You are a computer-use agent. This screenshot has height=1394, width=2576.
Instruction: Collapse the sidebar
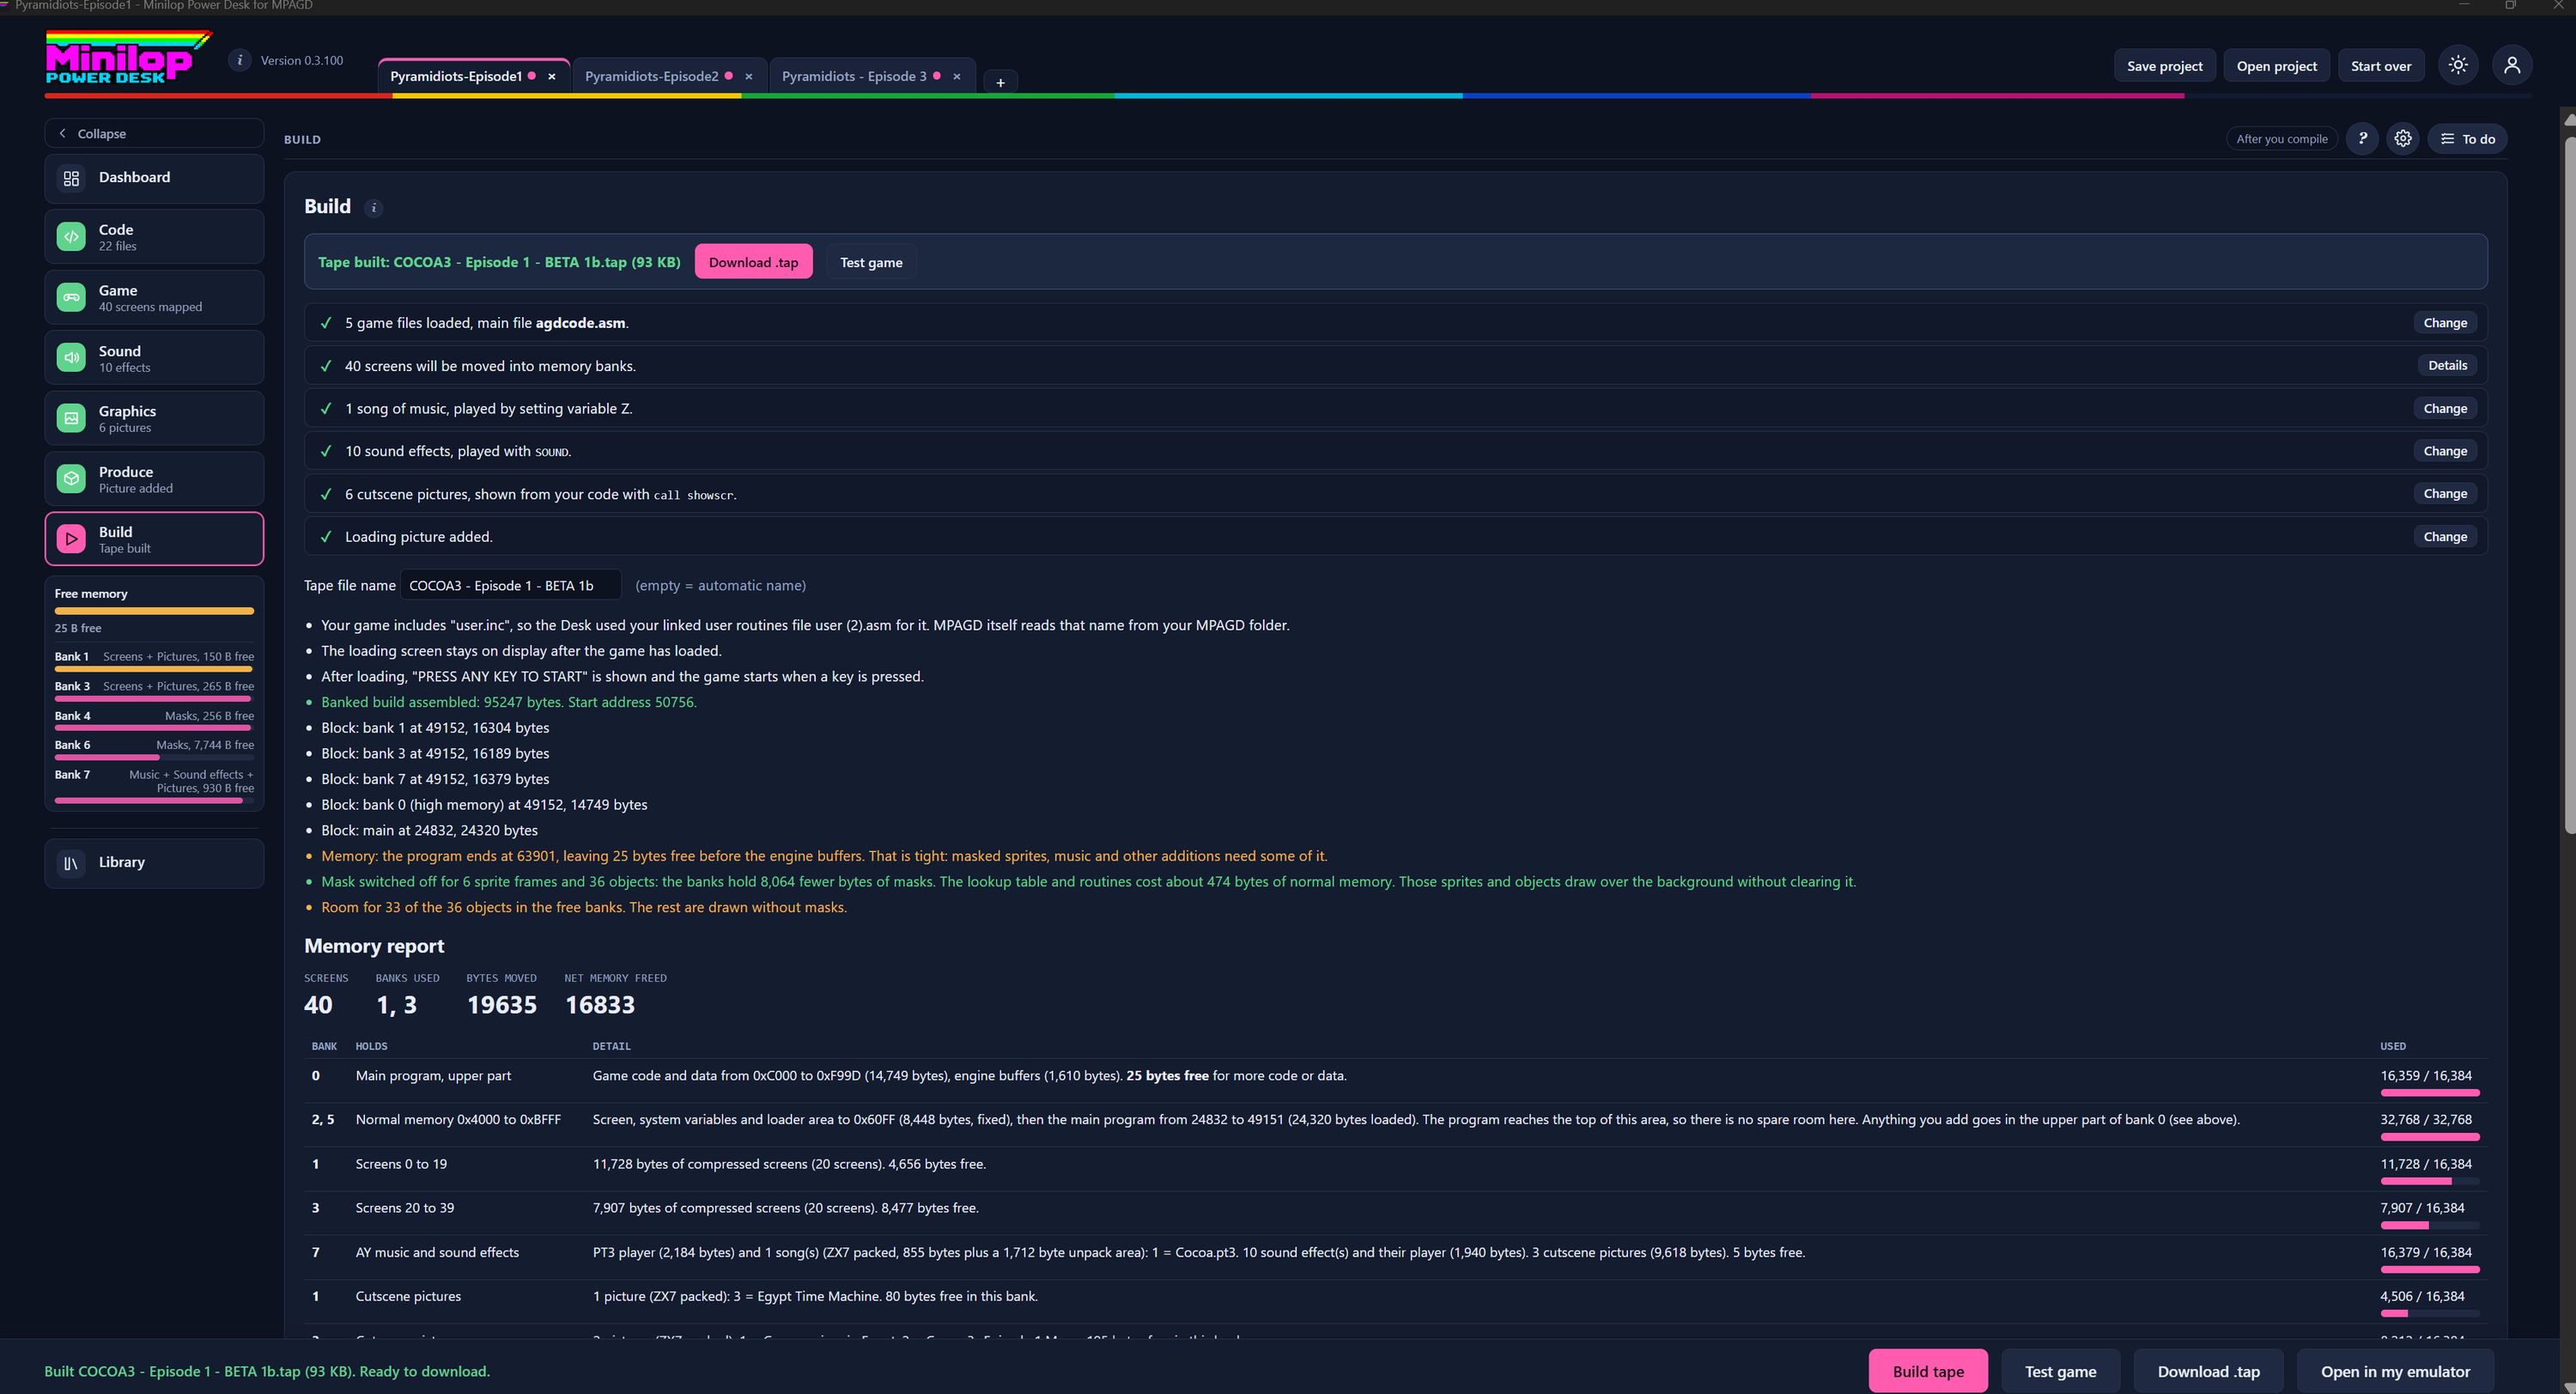pos(154,133)
